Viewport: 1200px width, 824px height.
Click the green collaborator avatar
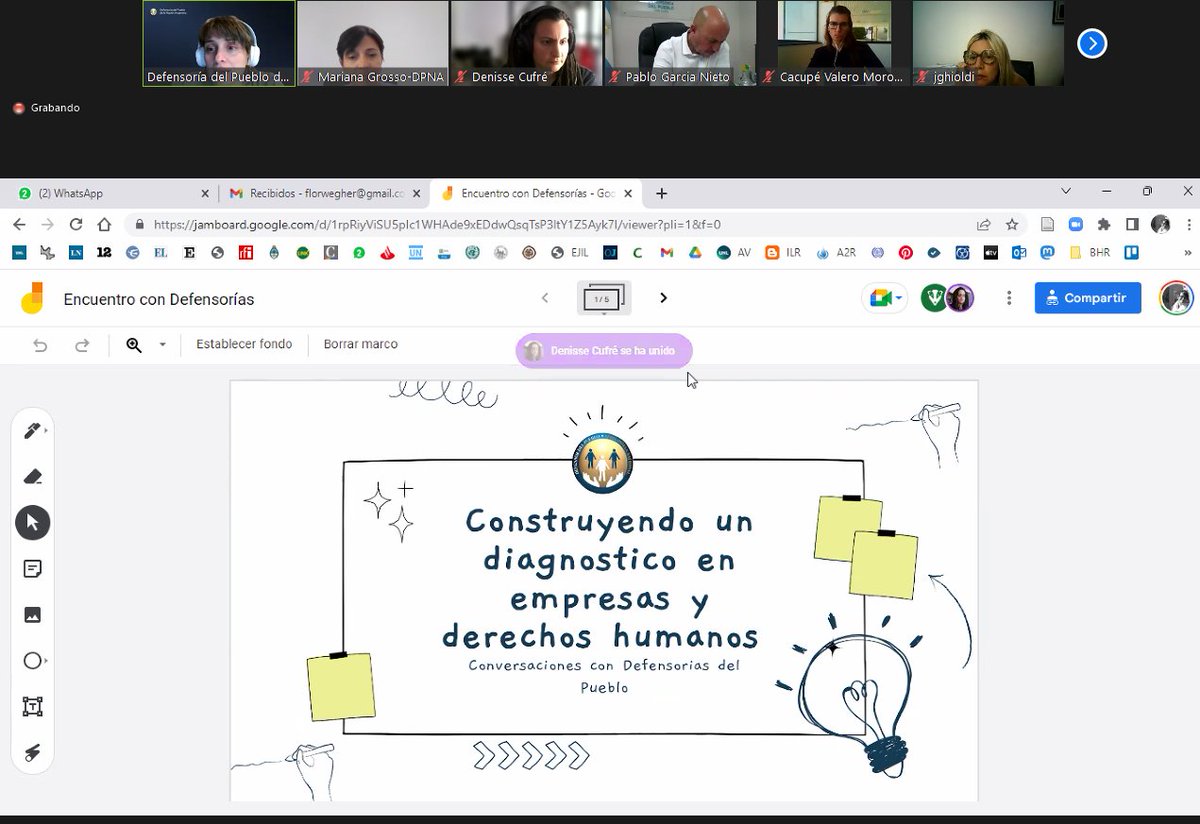tap(934, 298)
